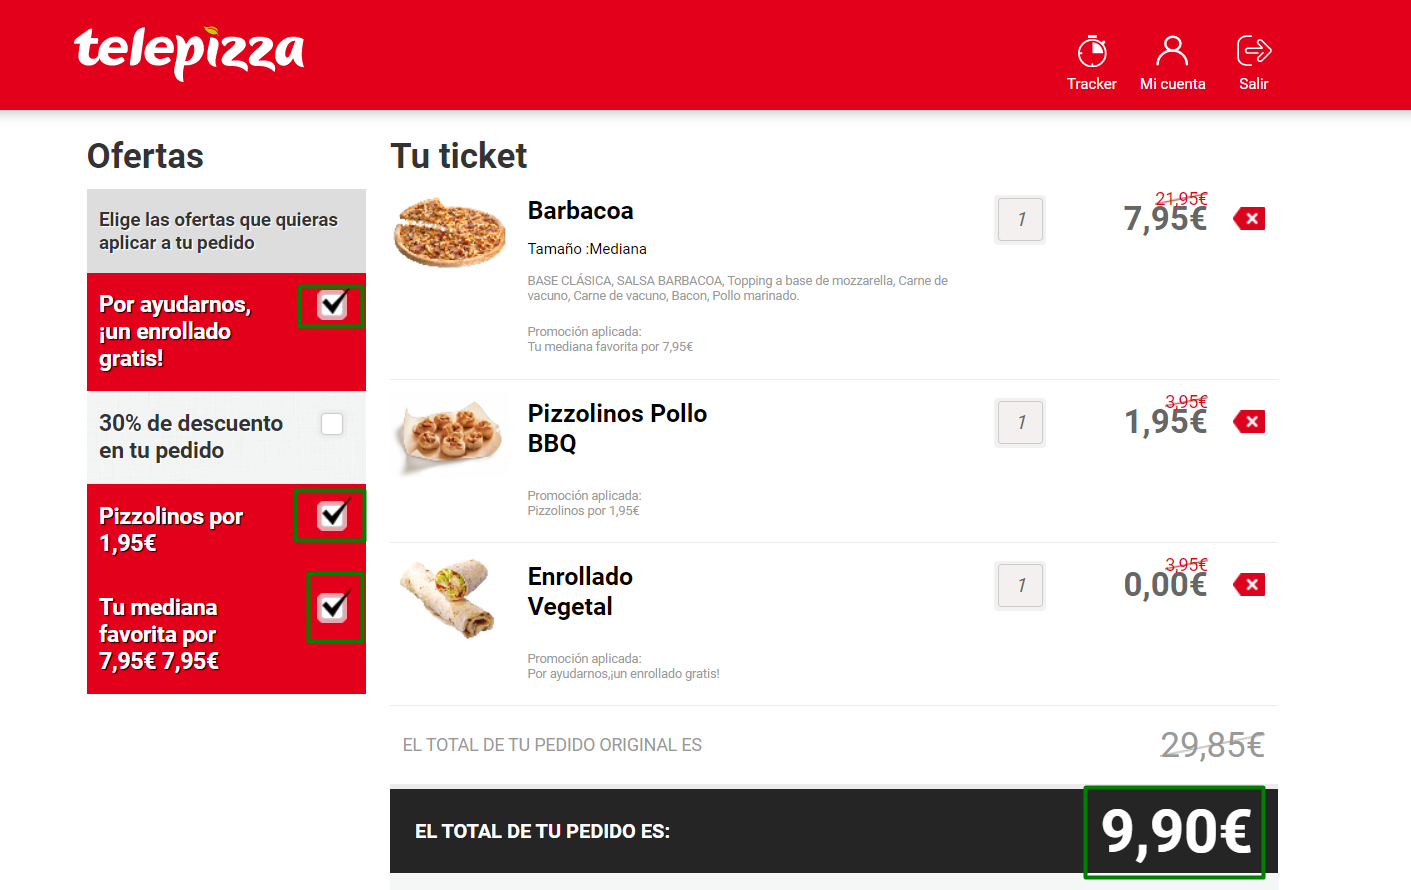Disable the Pizzolinos por 1,95€ offer
1411x890 pixels.
tap(330, 515)
